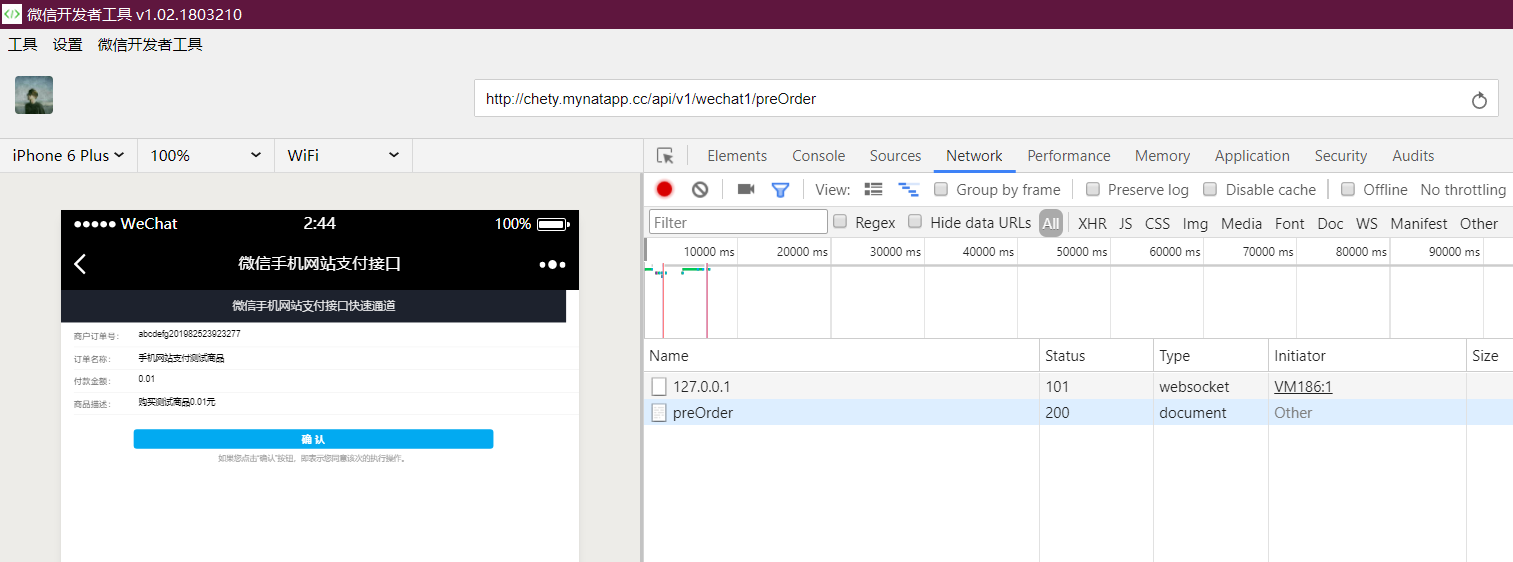Click the preOrder document file icon
The width and height of the screenshot is (1513, 562).
(659, 412)
